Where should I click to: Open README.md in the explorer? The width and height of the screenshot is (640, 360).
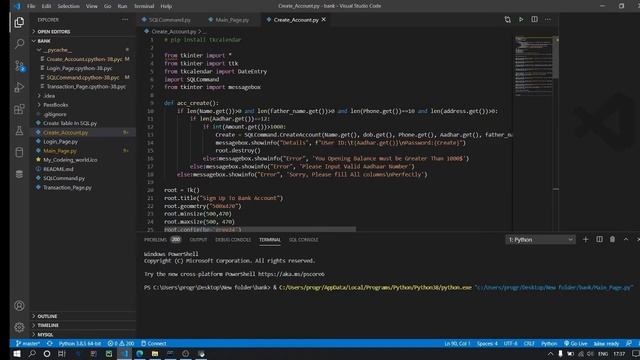[x=58, y=169]
